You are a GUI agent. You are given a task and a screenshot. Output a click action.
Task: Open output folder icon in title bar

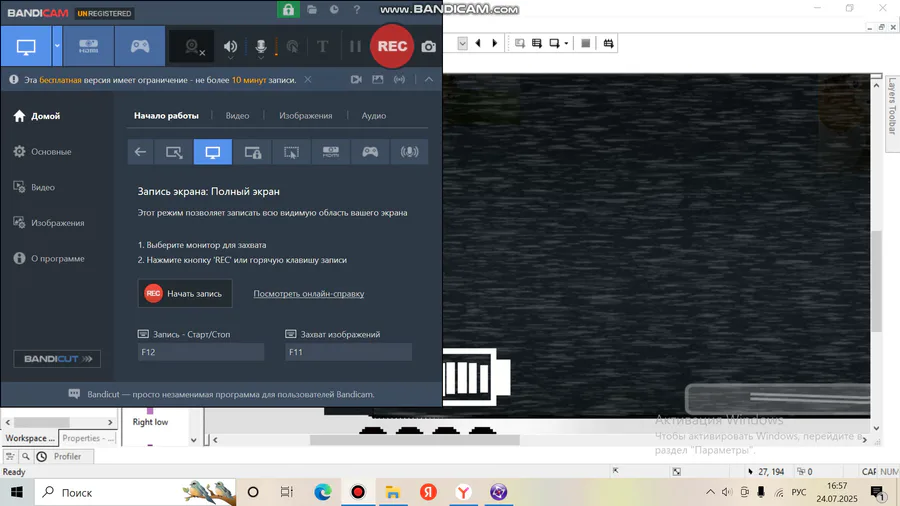click(312, 10)
